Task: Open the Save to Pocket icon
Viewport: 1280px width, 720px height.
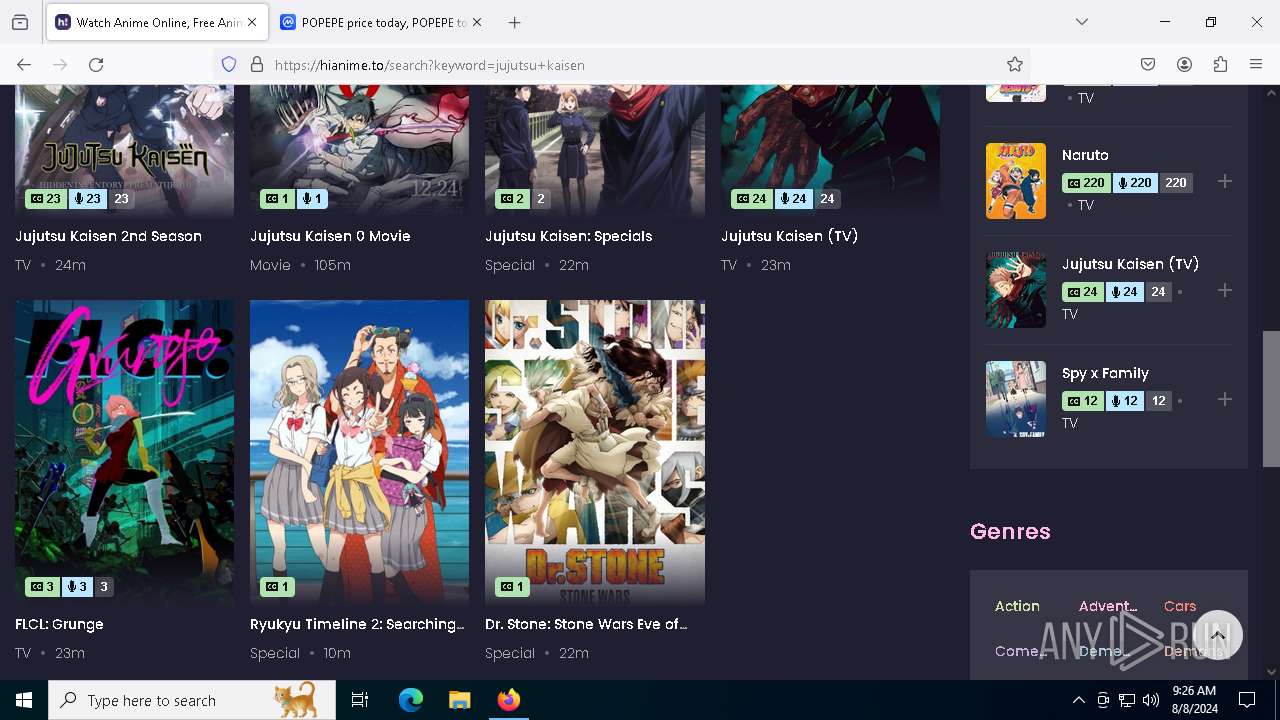Action: click(1148, 65)
